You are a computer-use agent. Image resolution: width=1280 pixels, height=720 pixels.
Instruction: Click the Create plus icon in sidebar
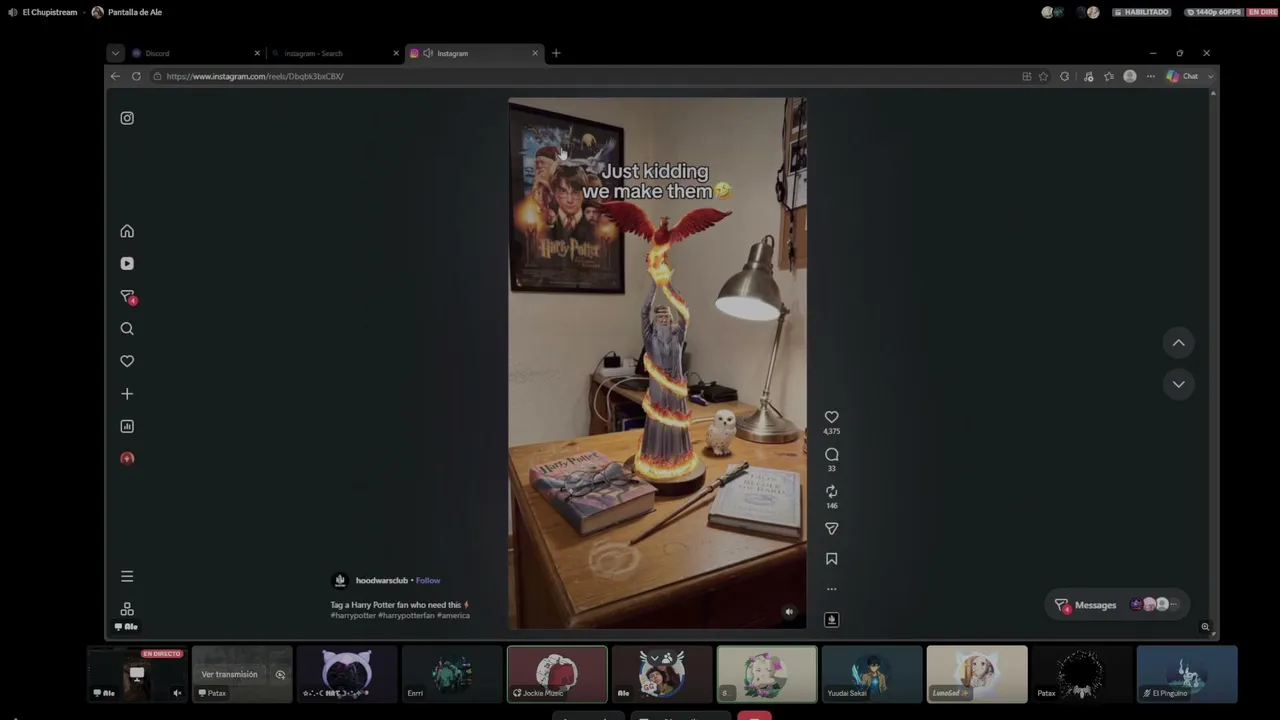(x=127, y=394)
